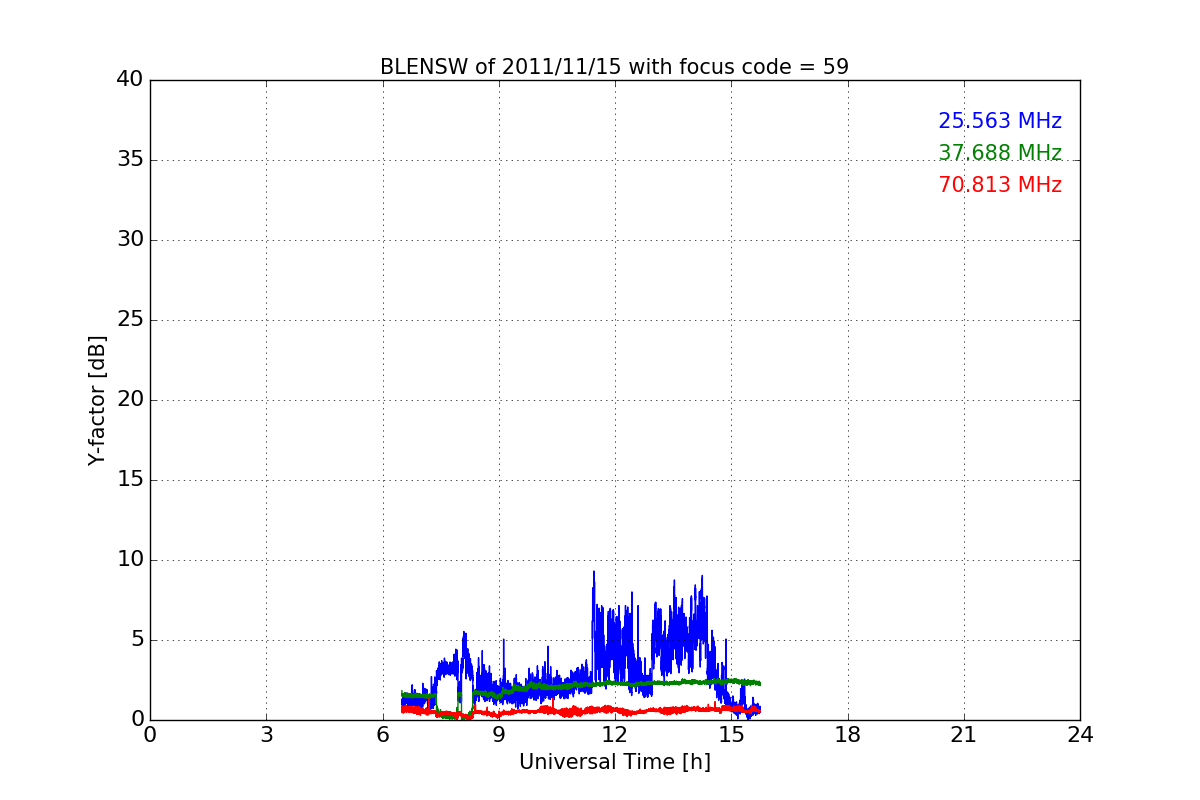The width and height of the screenshot is (1200, 800).
Task: Click y-axis tick label '30'
Action: (130, 239)
